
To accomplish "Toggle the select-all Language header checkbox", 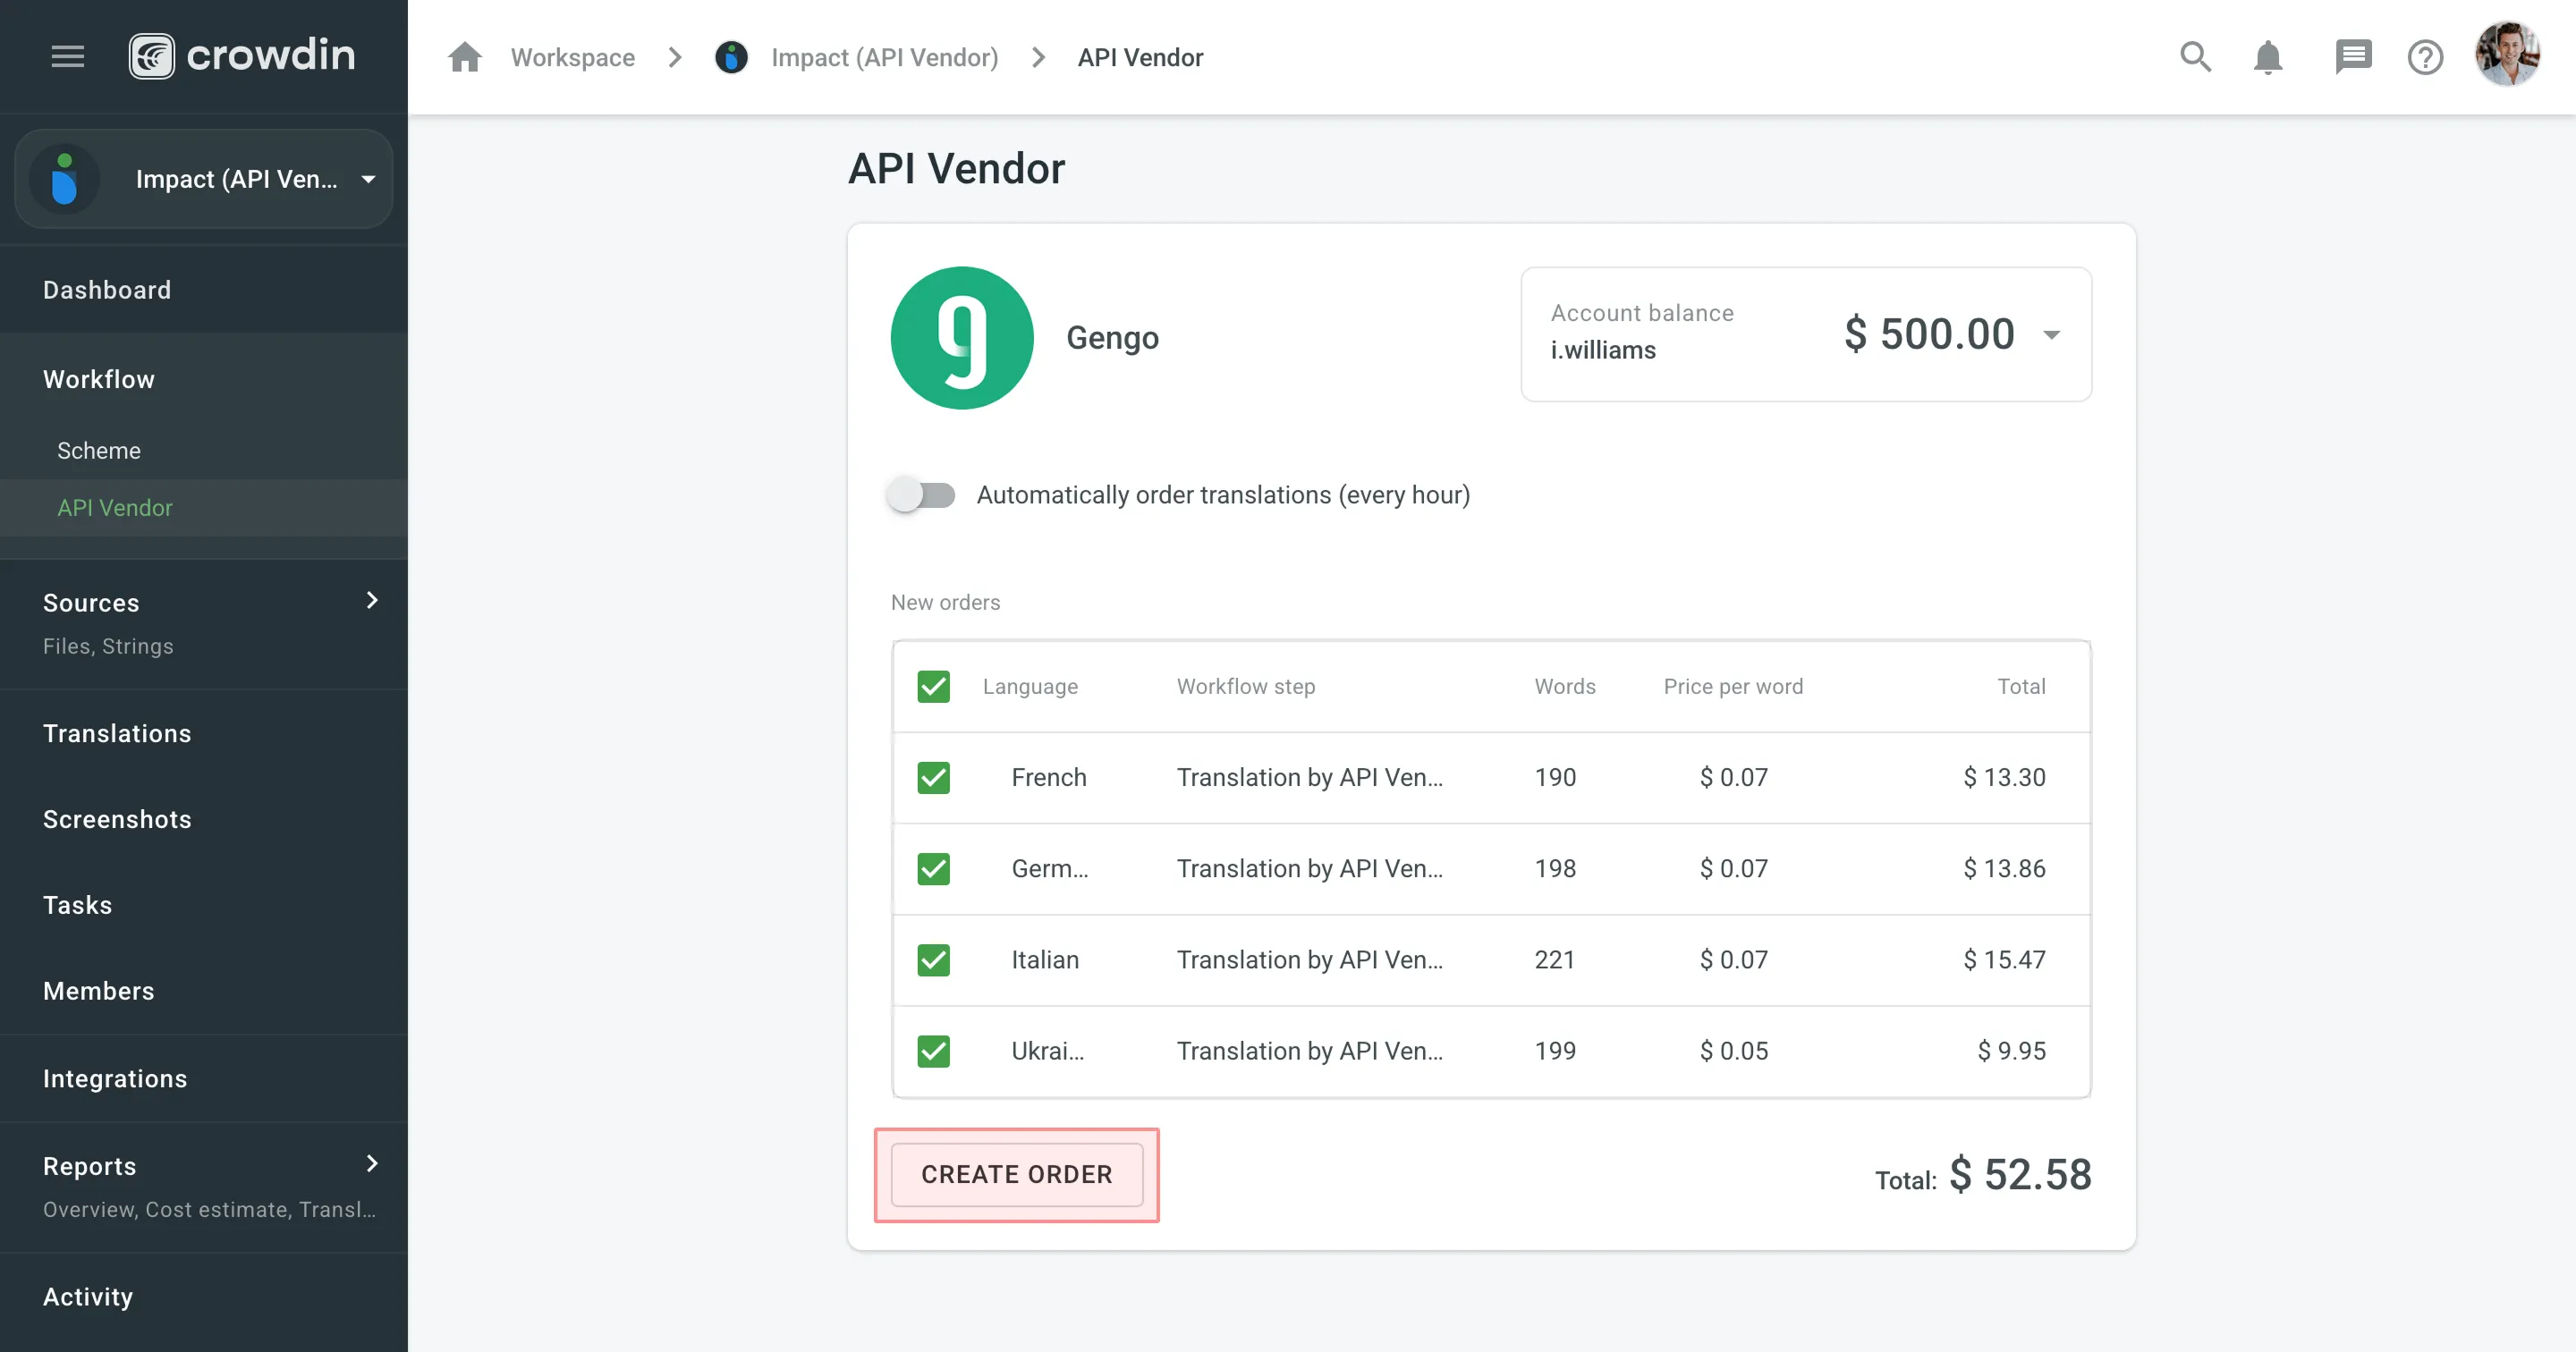I will point(933,686).
